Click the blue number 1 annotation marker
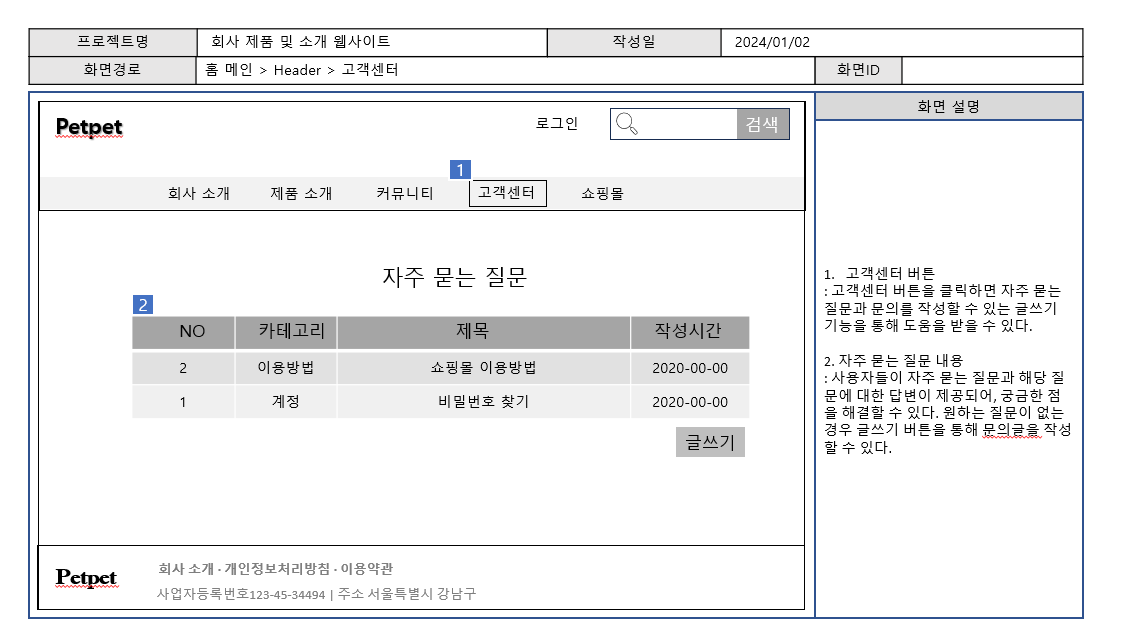Image resolution: width=1135 pixels, height=641 pixels. [x=460, y=170]
